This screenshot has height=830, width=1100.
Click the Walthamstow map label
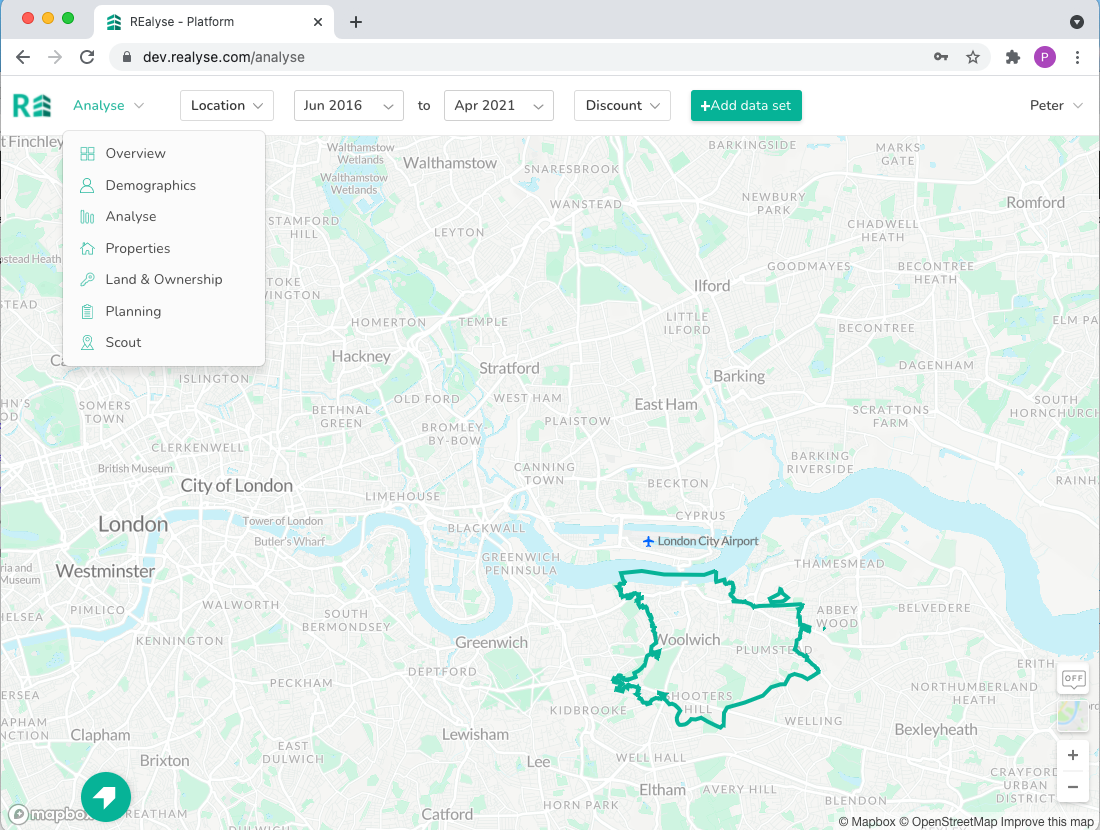pos(450,163)
